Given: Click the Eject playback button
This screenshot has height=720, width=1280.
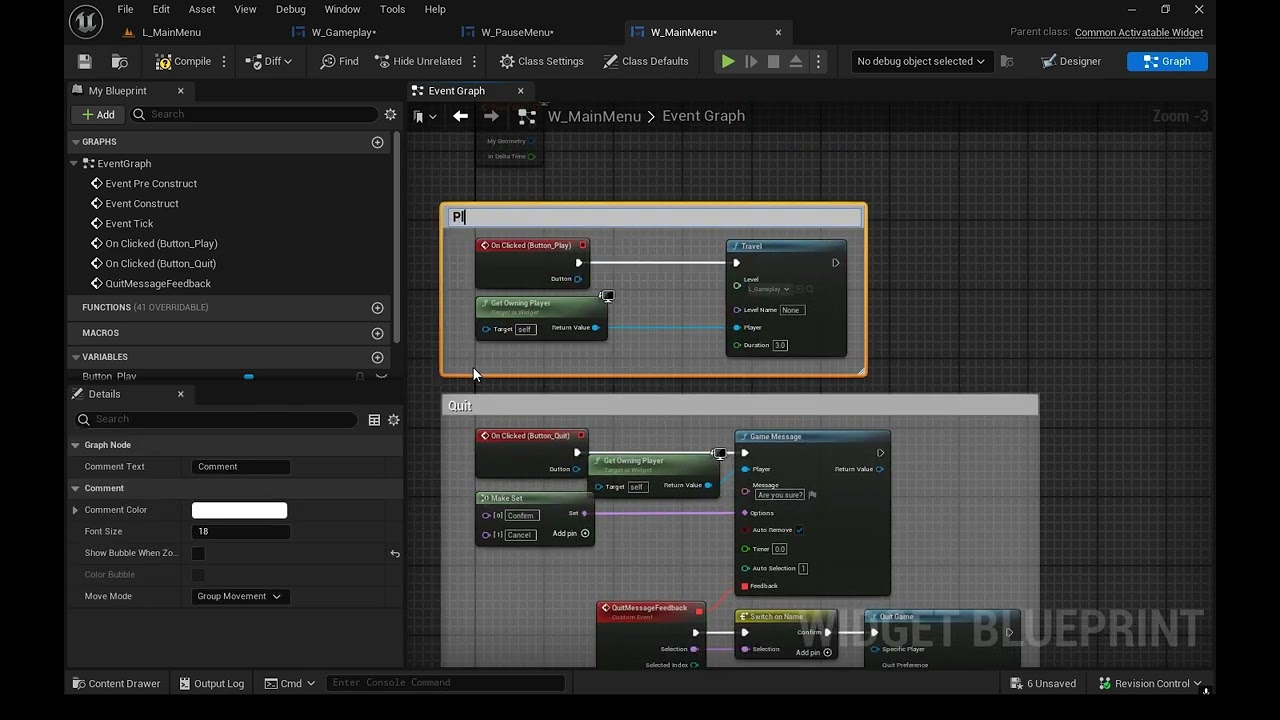Looking at the screenshot, I should coord(796,61).
